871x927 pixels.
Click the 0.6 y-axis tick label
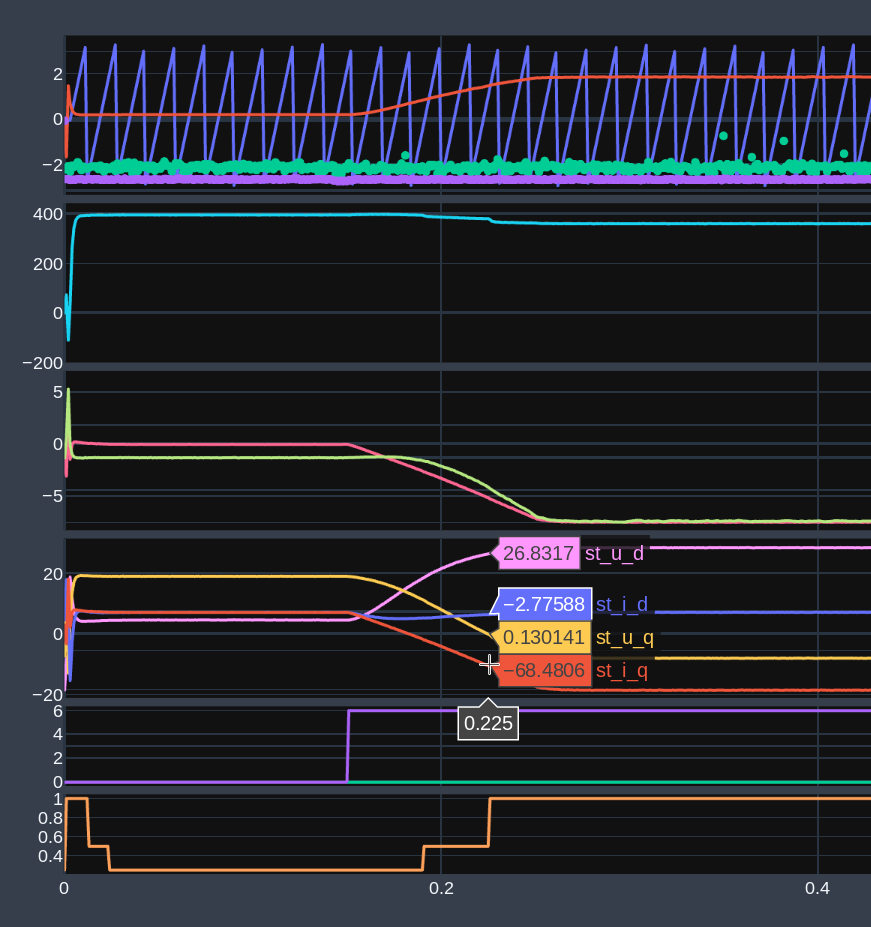click(x=50, y=837)
